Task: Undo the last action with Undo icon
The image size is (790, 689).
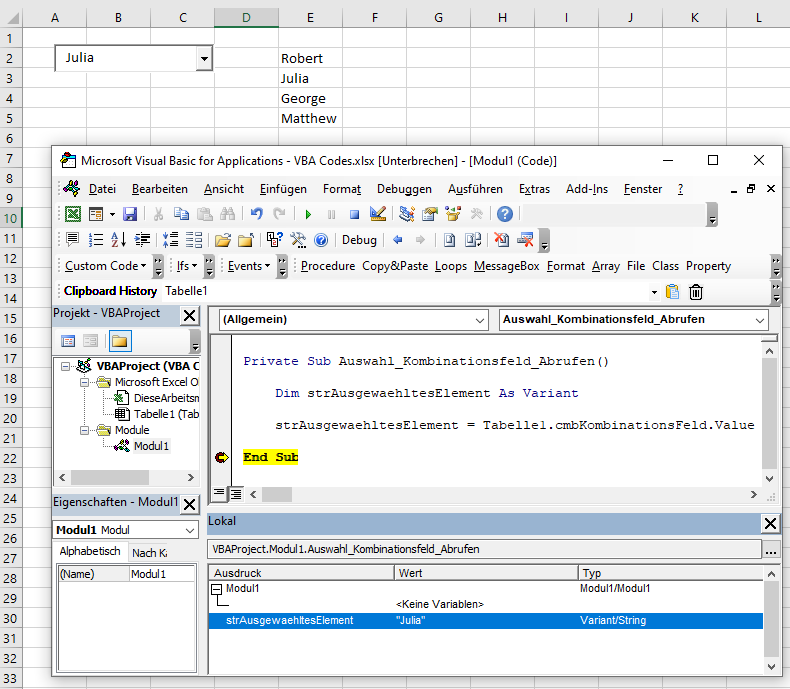Action: pos(256,214)
